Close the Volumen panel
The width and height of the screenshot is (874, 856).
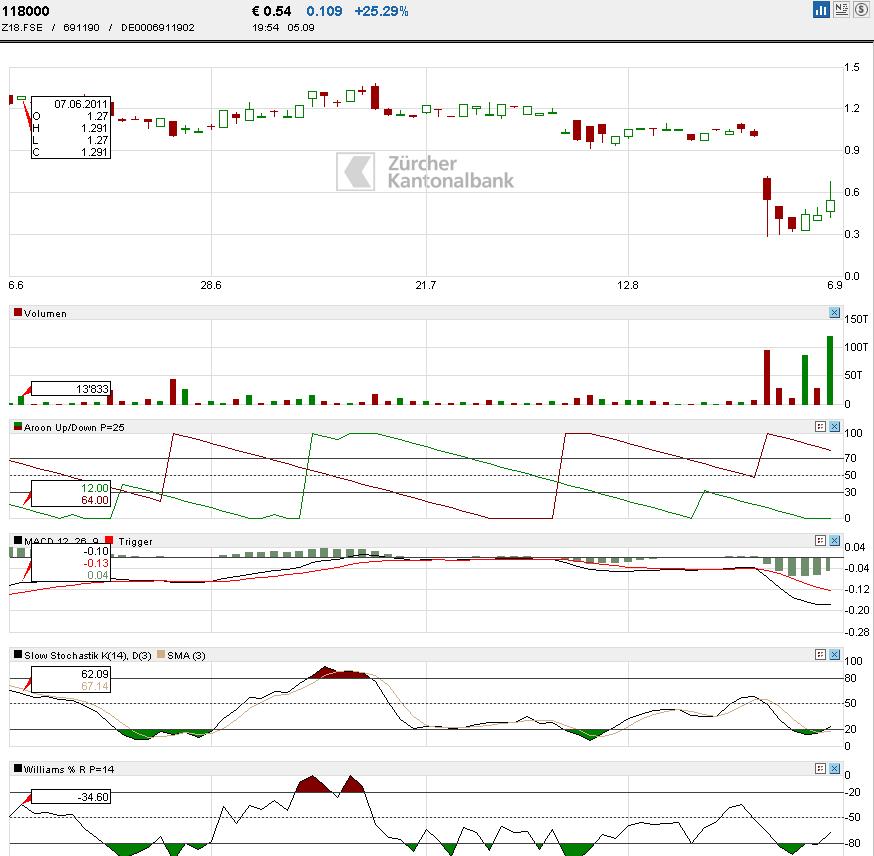pyautogui.click(x=834, y=313)
